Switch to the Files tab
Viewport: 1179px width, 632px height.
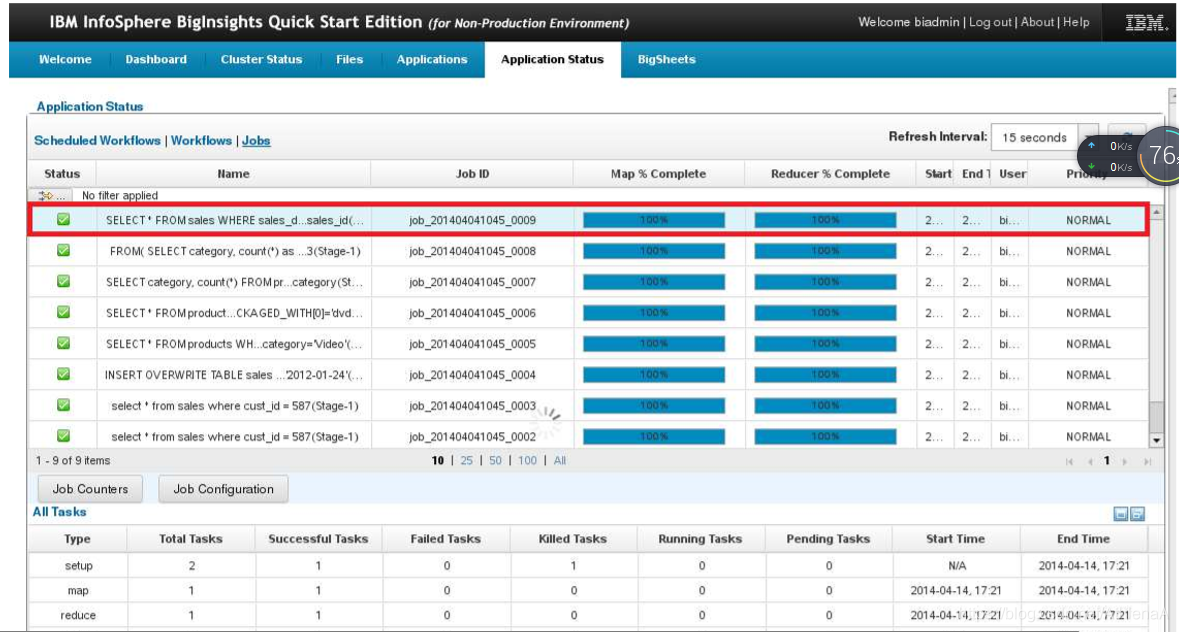point(349,59)
